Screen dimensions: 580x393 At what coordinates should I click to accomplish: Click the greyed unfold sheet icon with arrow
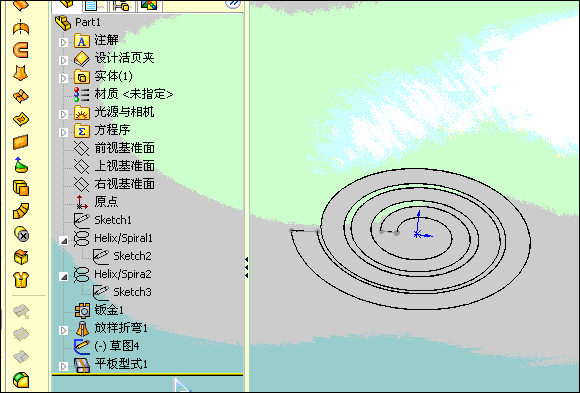tap(21, 312)
